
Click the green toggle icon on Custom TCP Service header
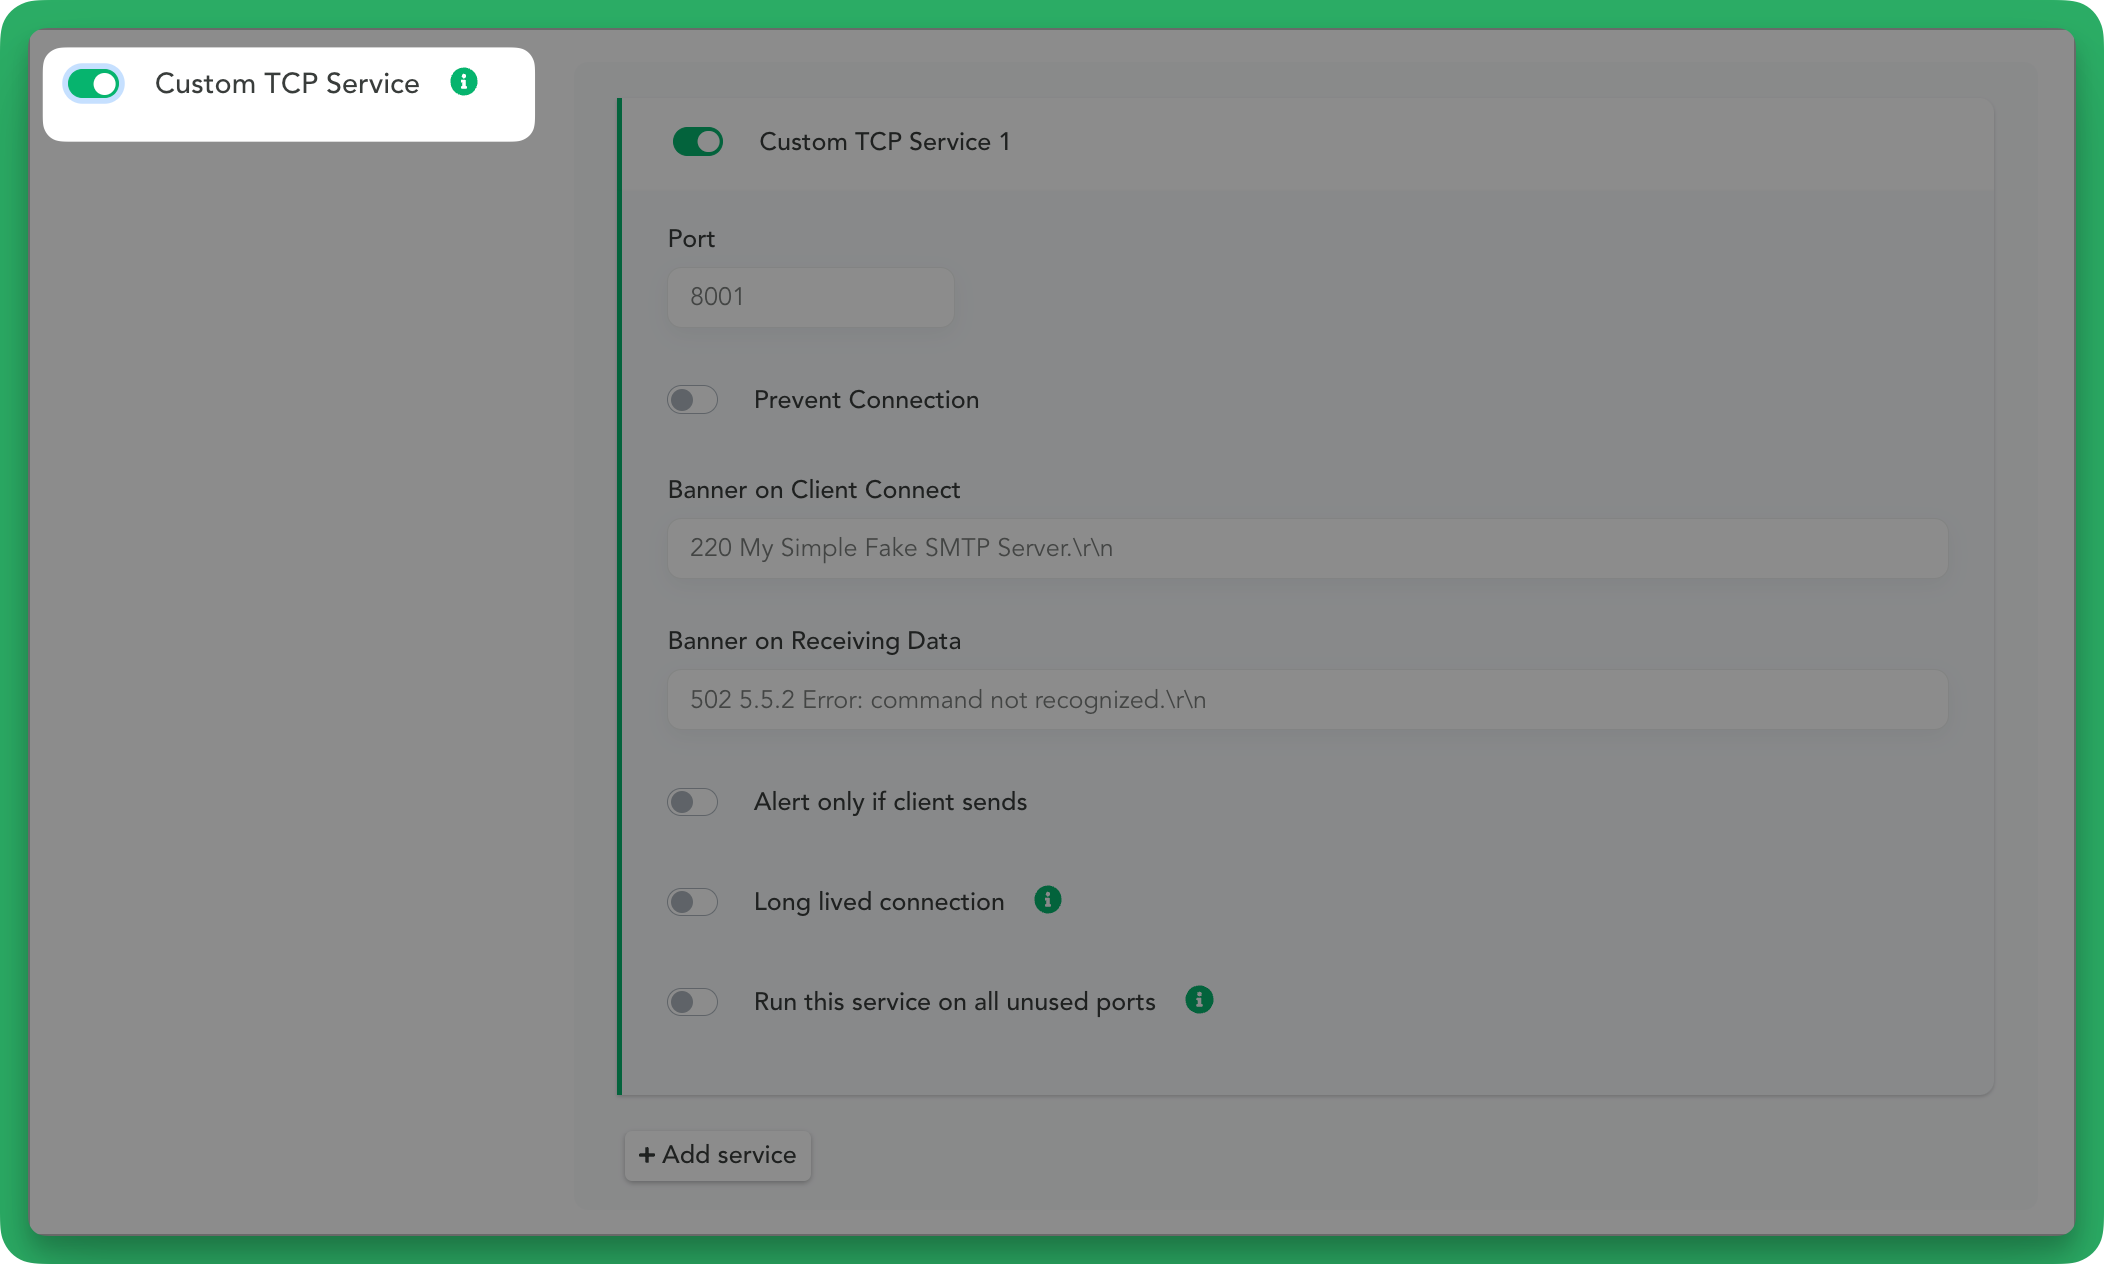click(93, 84)
